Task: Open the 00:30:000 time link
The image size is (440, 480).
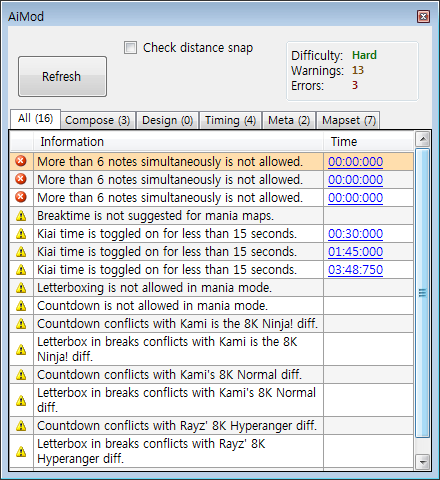Action: tap(355, 234)
